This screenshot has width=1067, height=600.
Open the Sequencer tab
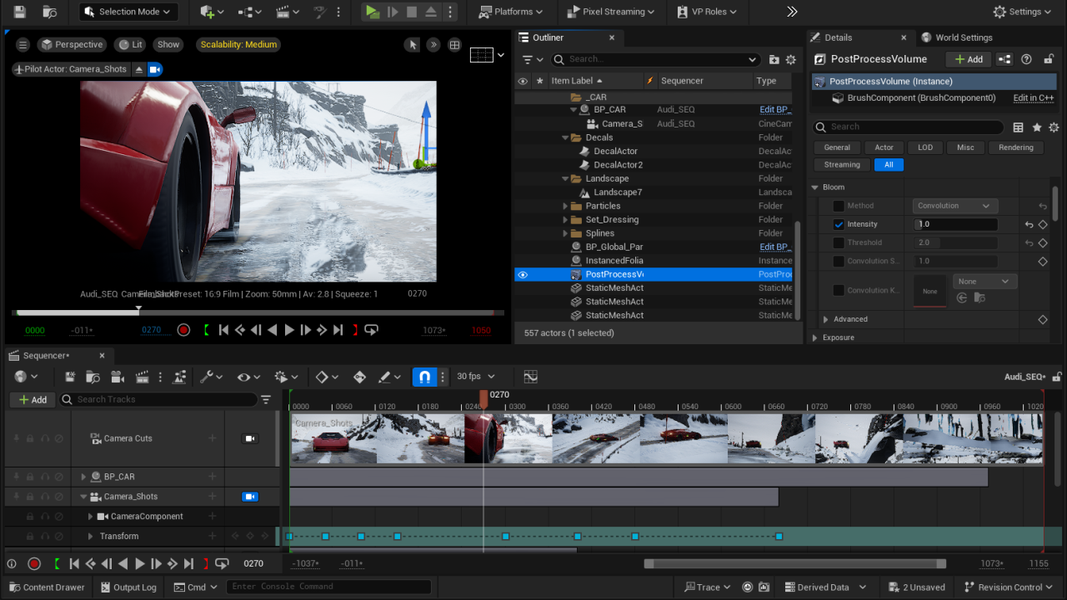46,355
